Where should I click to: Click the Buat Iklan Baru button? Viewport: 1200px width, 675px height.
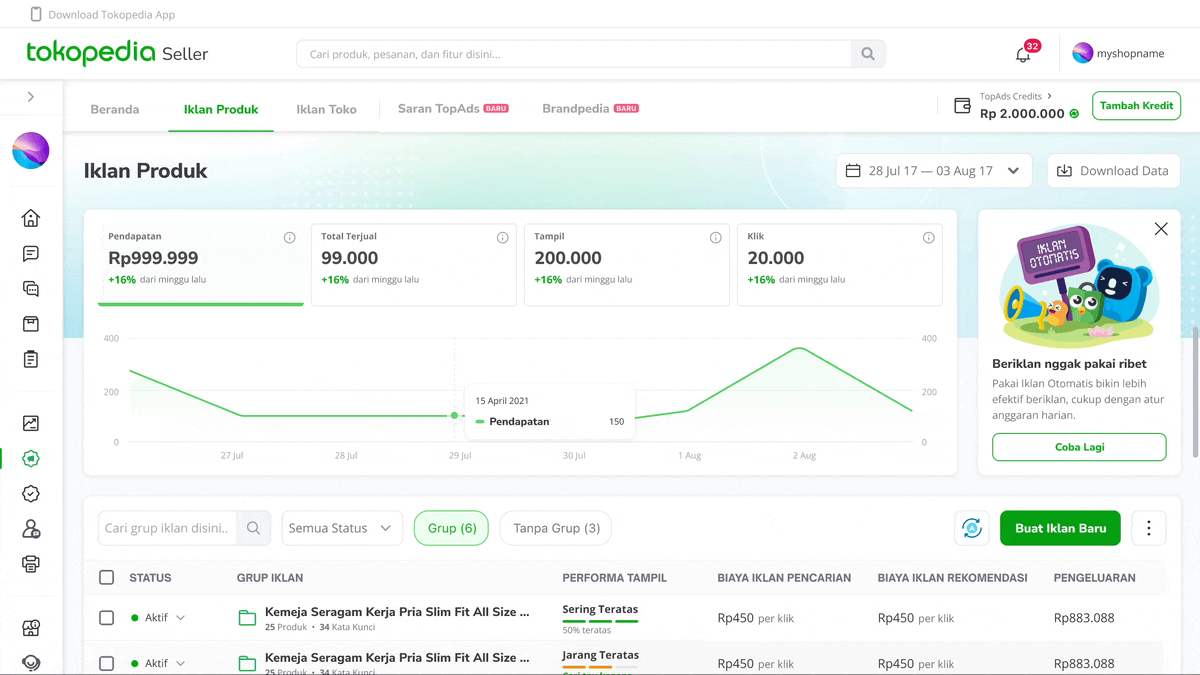click(1060, 528)
